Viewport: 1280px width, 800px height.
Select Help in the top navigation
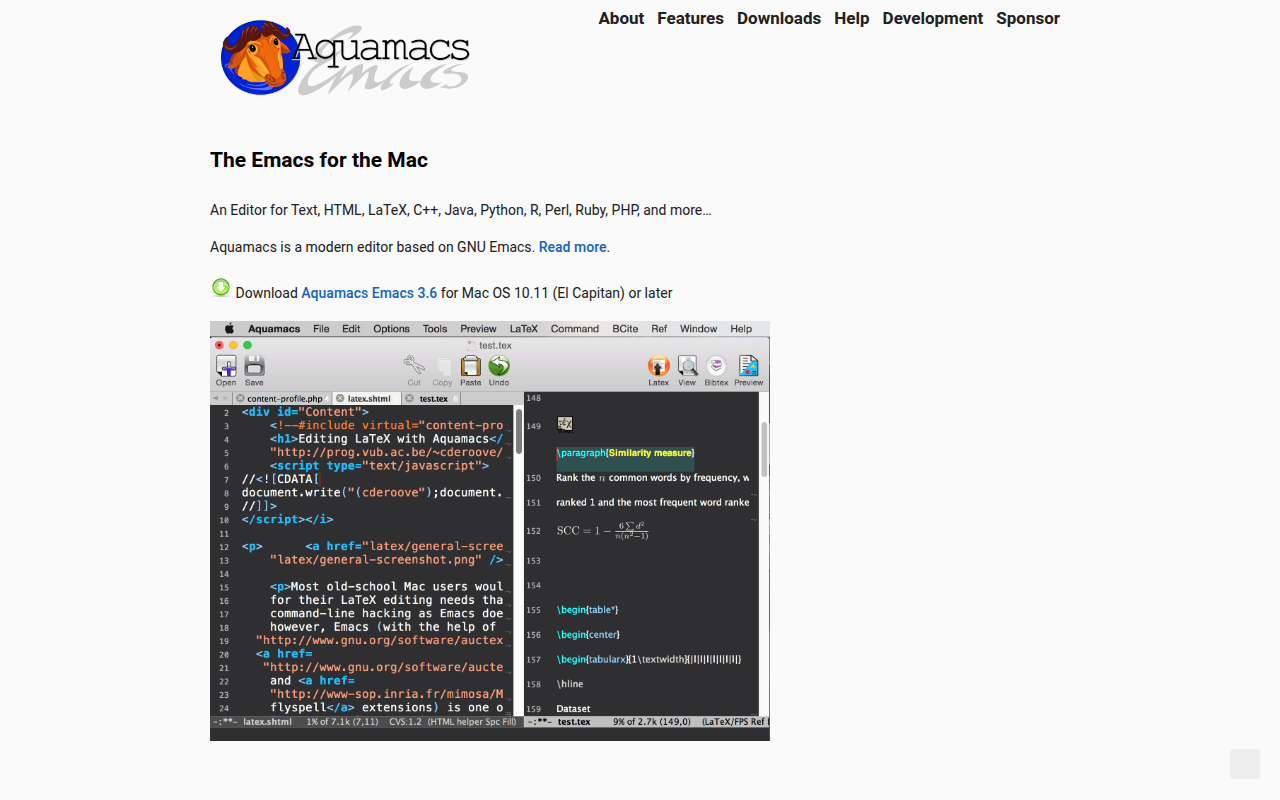(852, 18)
